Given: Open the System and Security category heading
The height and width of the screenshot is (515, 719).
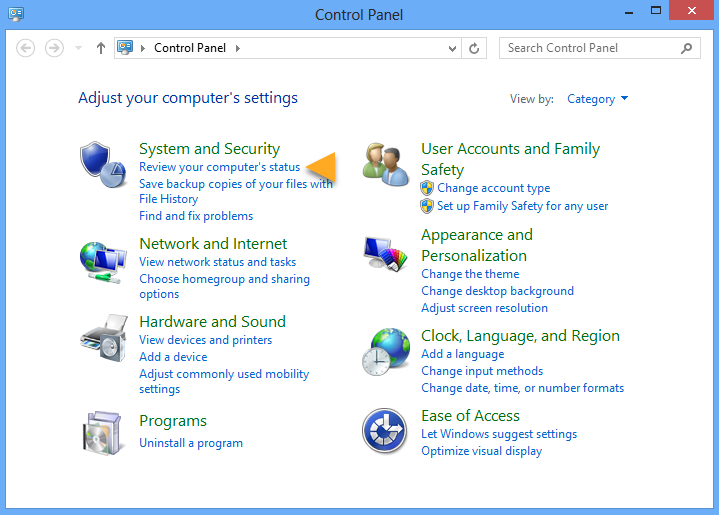Looking at the screenshot, I should [209, 149].
